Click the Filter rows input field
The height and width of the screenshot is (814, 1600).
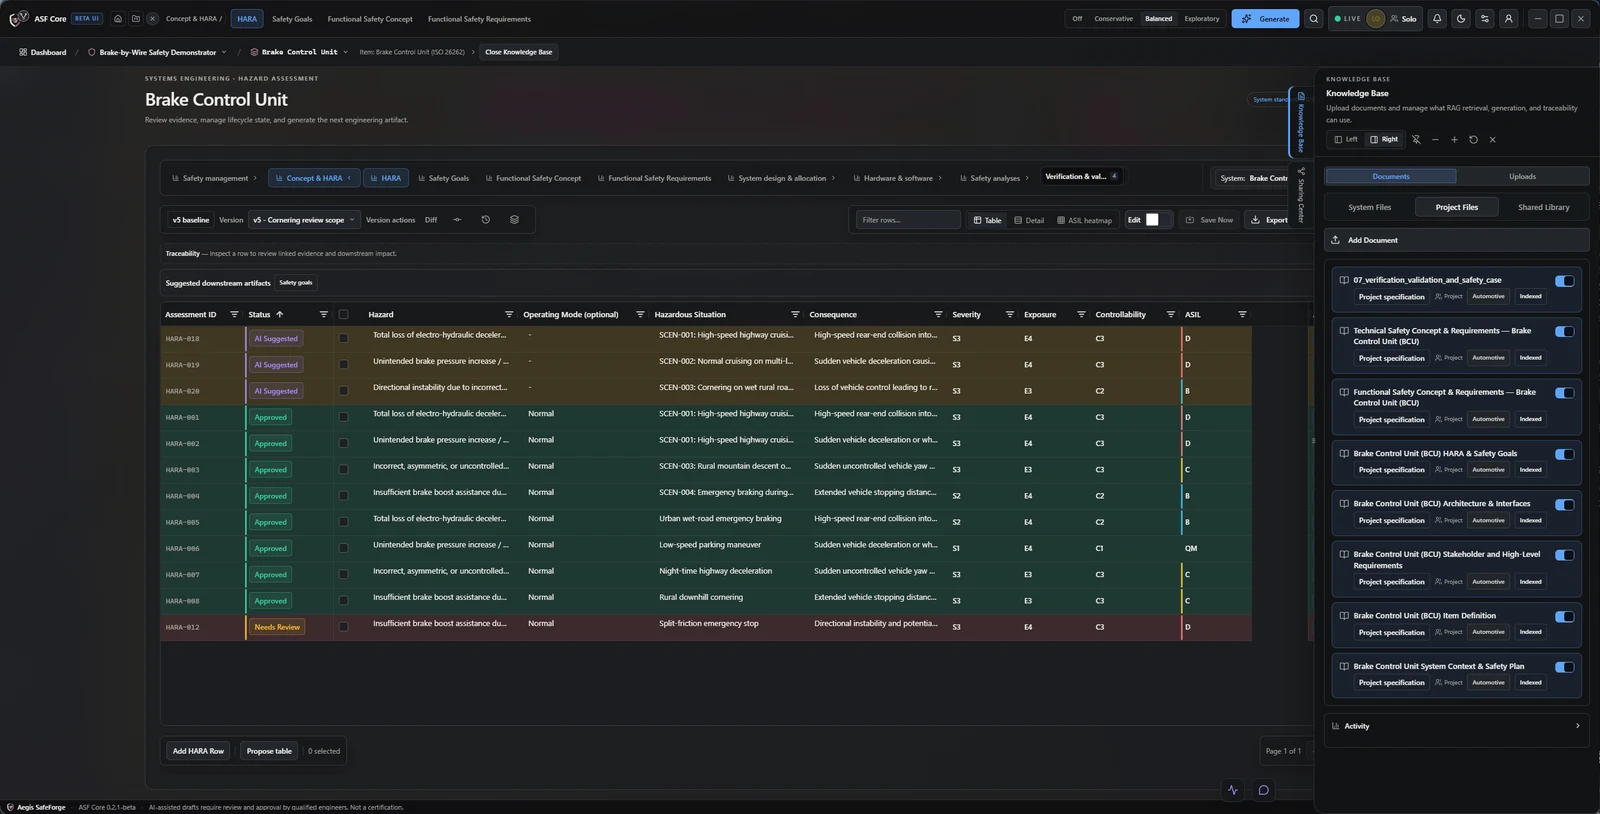[907, 220]
